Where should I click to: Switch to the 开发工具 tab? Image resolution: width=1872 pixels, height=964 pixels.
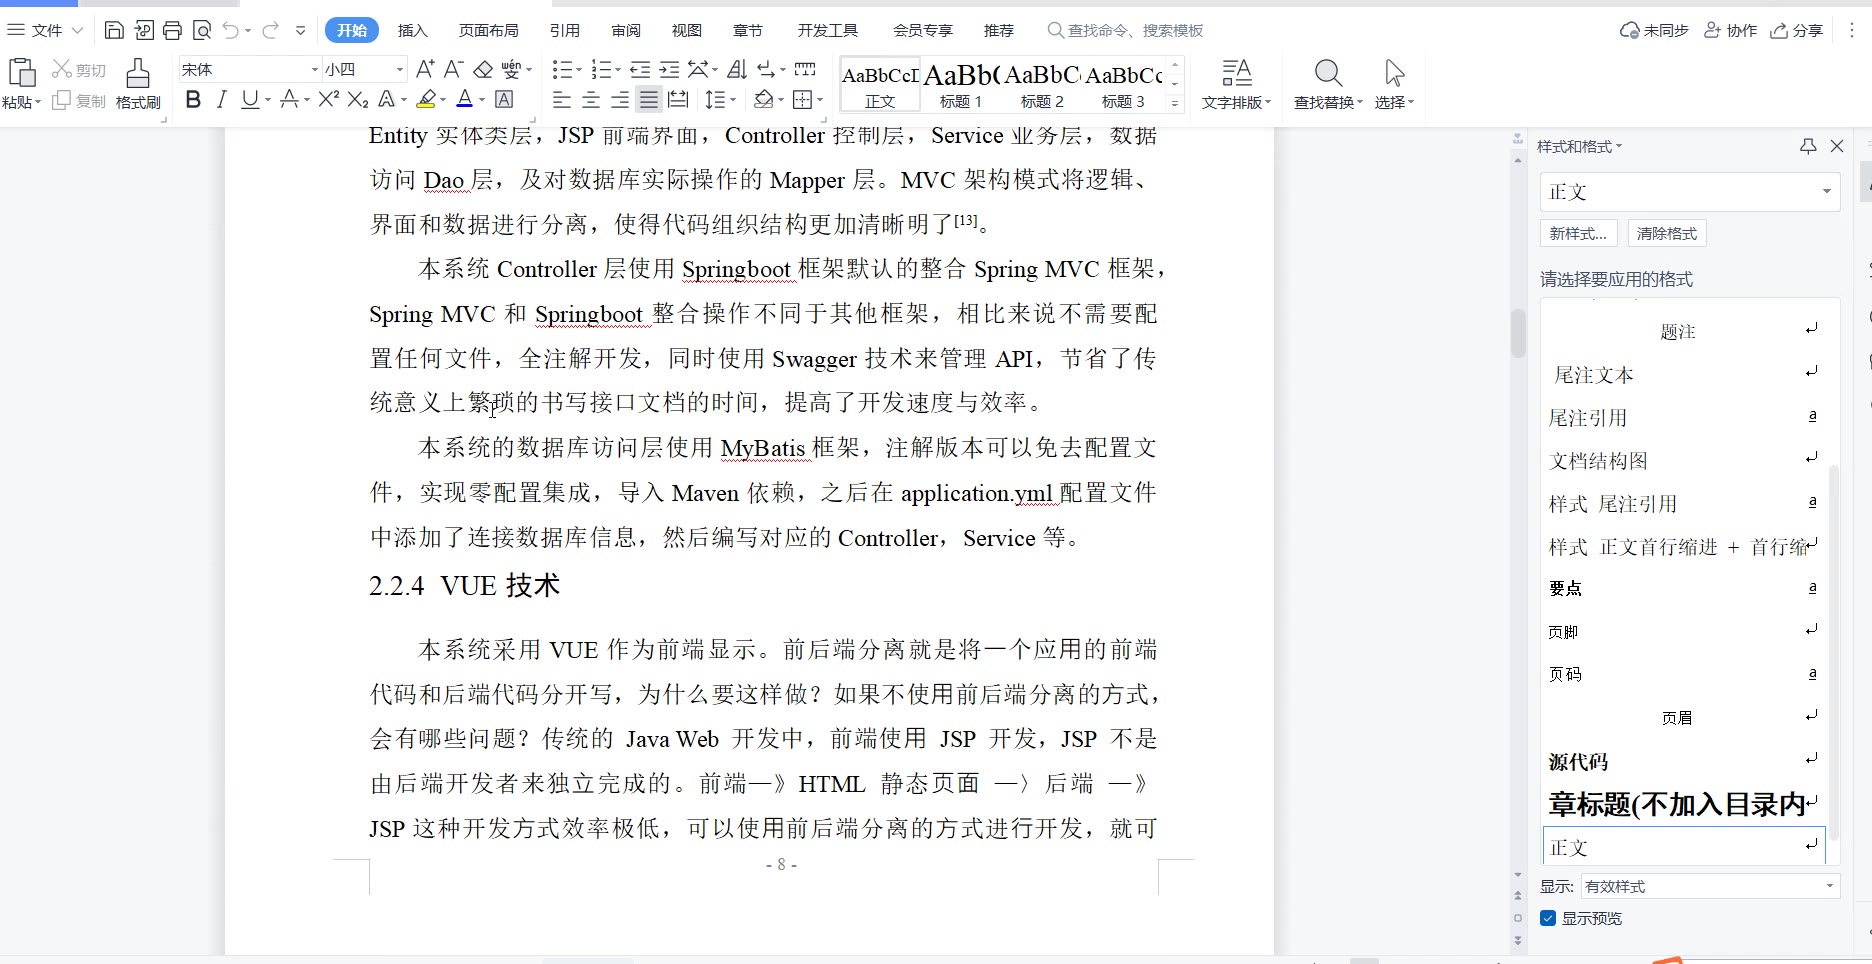(828, 30)
